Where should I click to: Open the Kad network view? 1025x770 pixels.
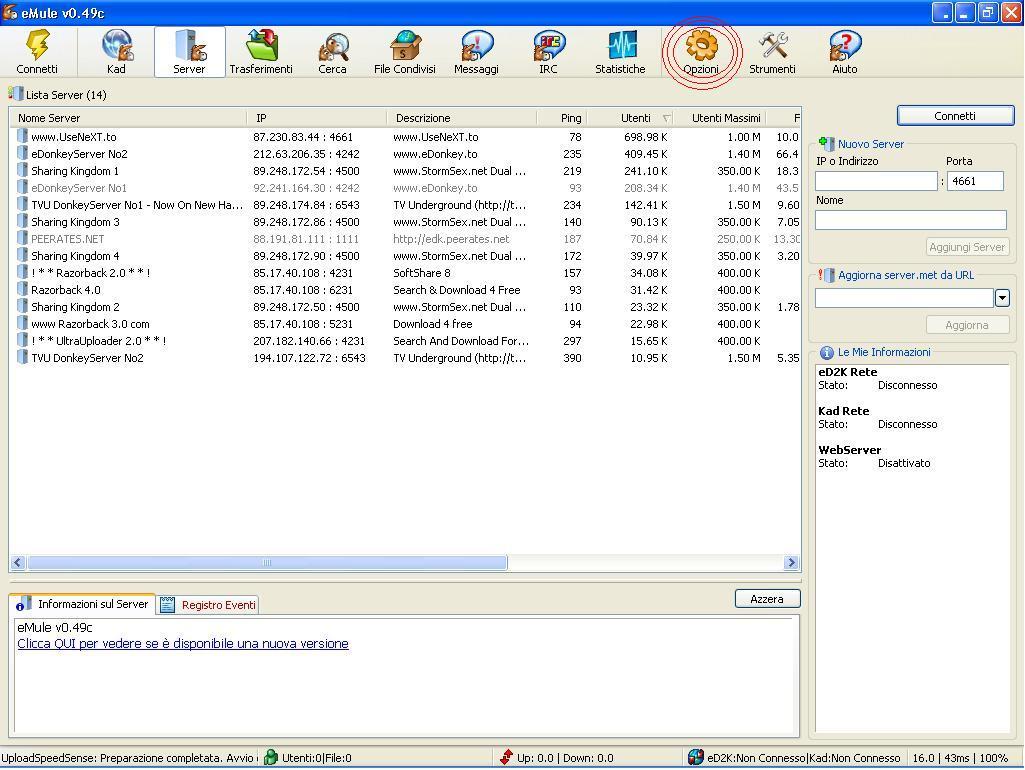pos(116,52)
